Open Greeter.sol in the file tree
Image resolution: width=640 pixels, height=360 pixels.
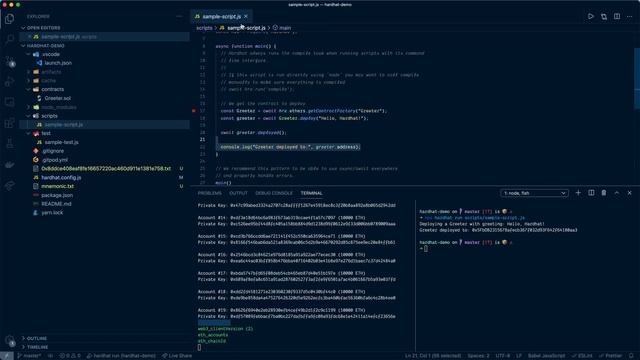(58, 98)
